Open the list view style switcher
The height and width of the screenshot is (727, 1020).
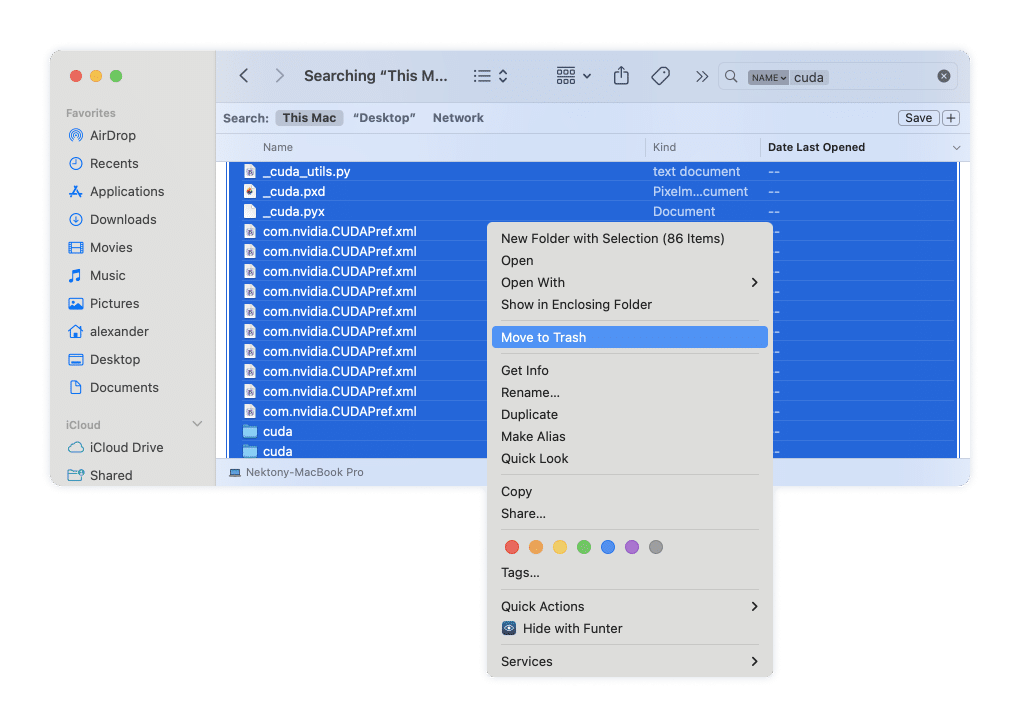[490, 76]
